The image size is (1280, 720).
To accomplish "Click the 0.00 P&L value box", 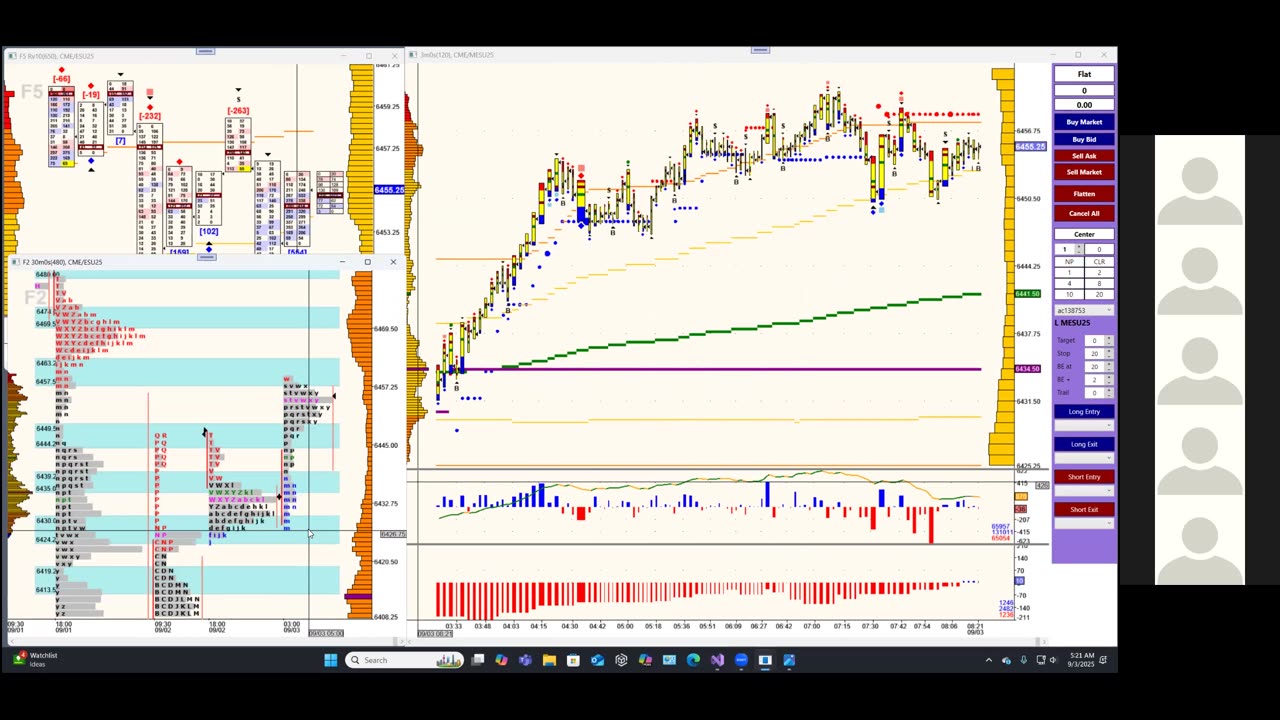I will (x=1084, y=105).
